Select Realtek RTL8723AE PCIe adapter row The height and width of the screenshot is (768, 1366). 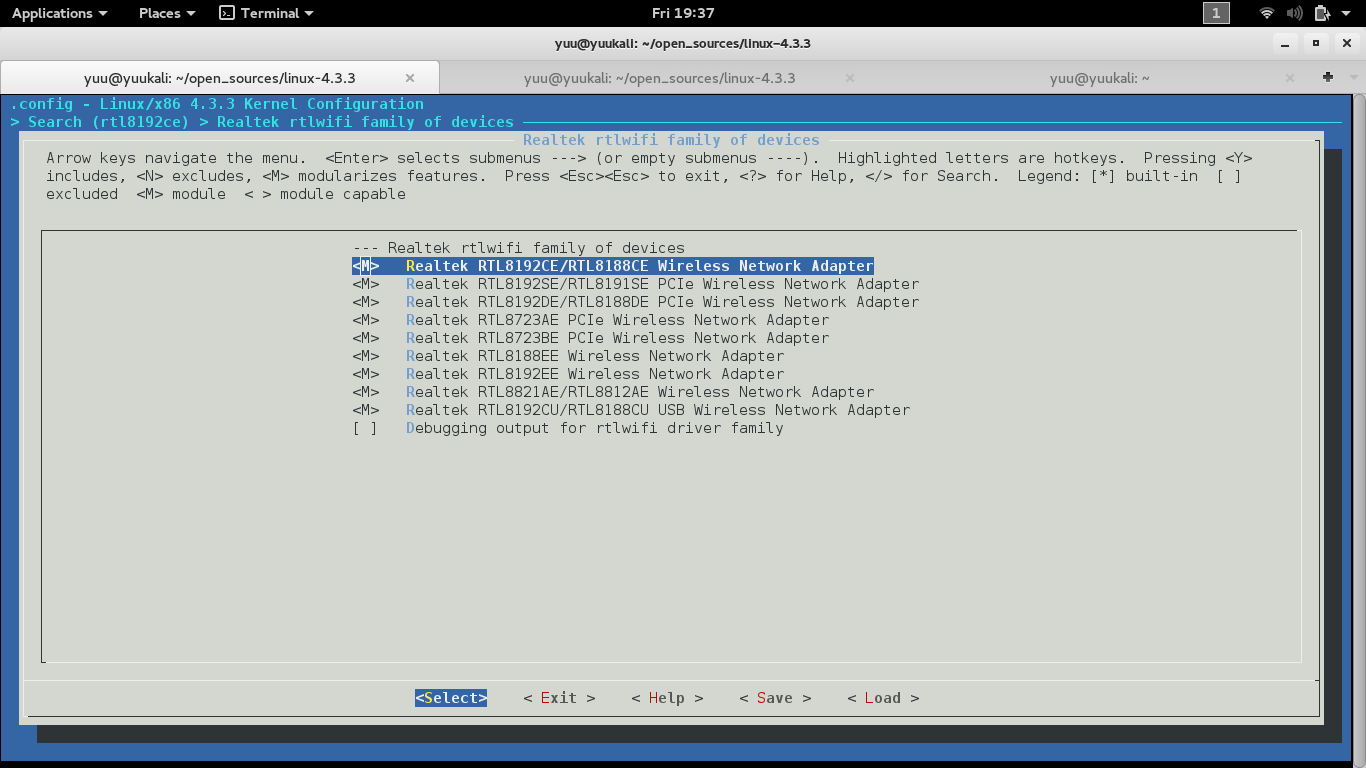[590, 320]
